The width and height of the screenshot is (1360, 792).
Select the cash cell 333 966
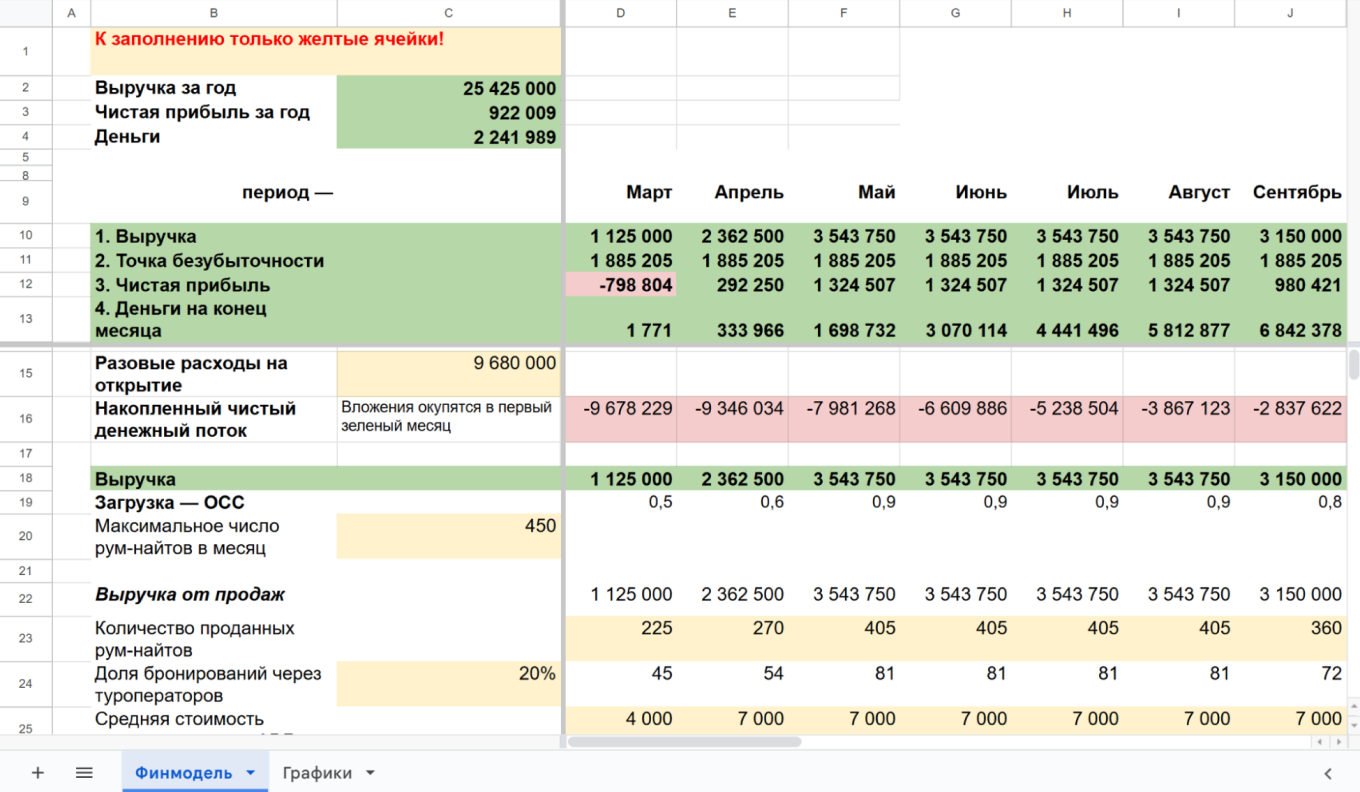point(733,320)
